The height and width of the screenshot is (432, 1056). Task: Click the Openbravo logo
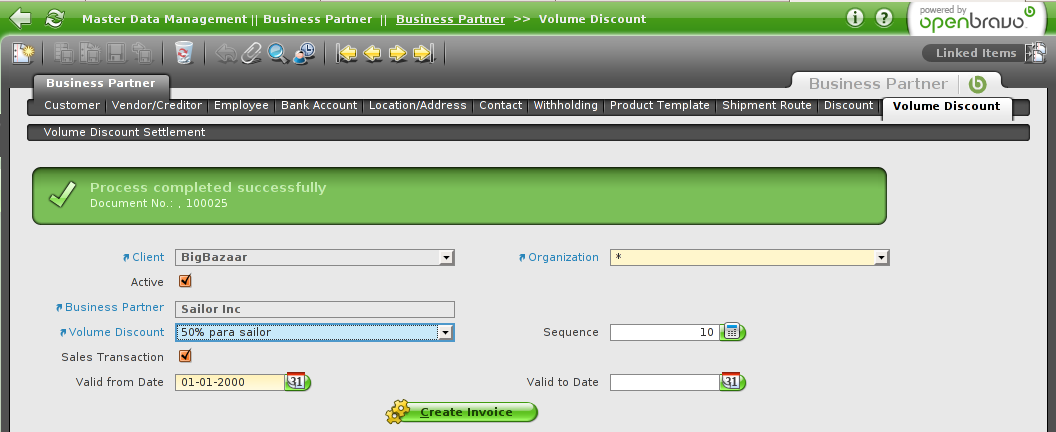pos(976,20)
